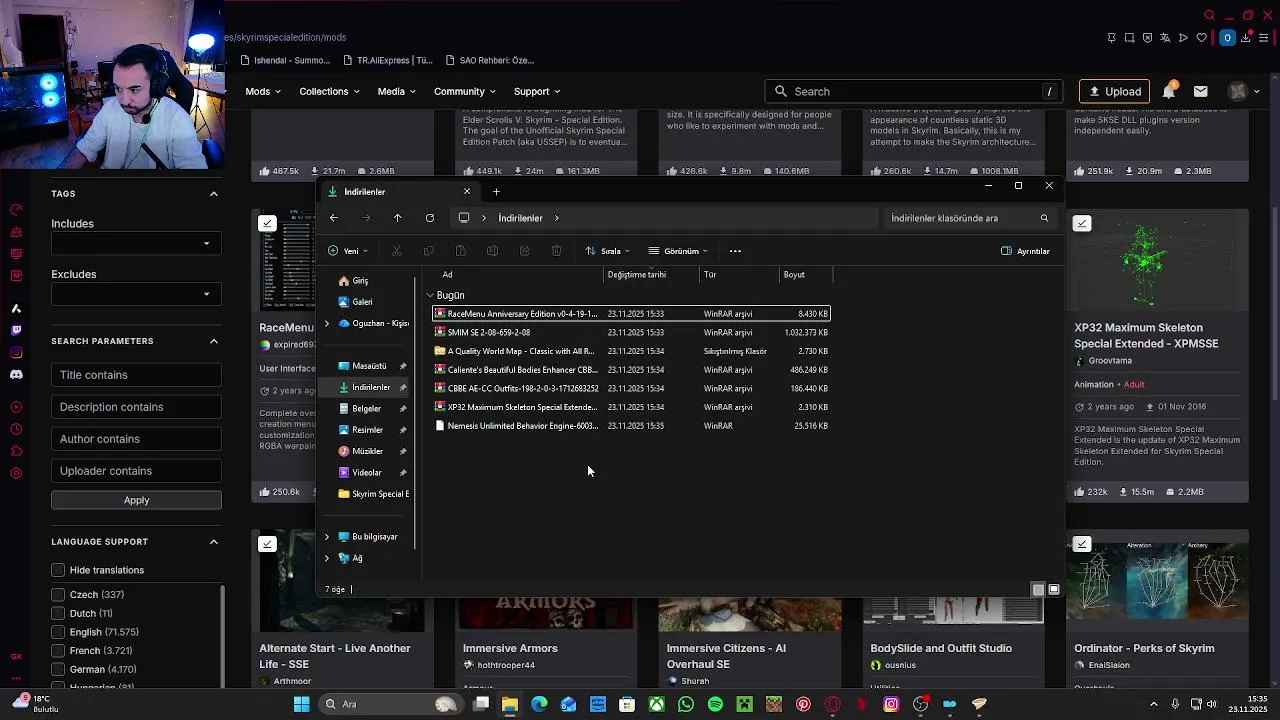Screen dimensions: 1280x720
Task: Click the Upload button
Action: (x=1114, y=91)
